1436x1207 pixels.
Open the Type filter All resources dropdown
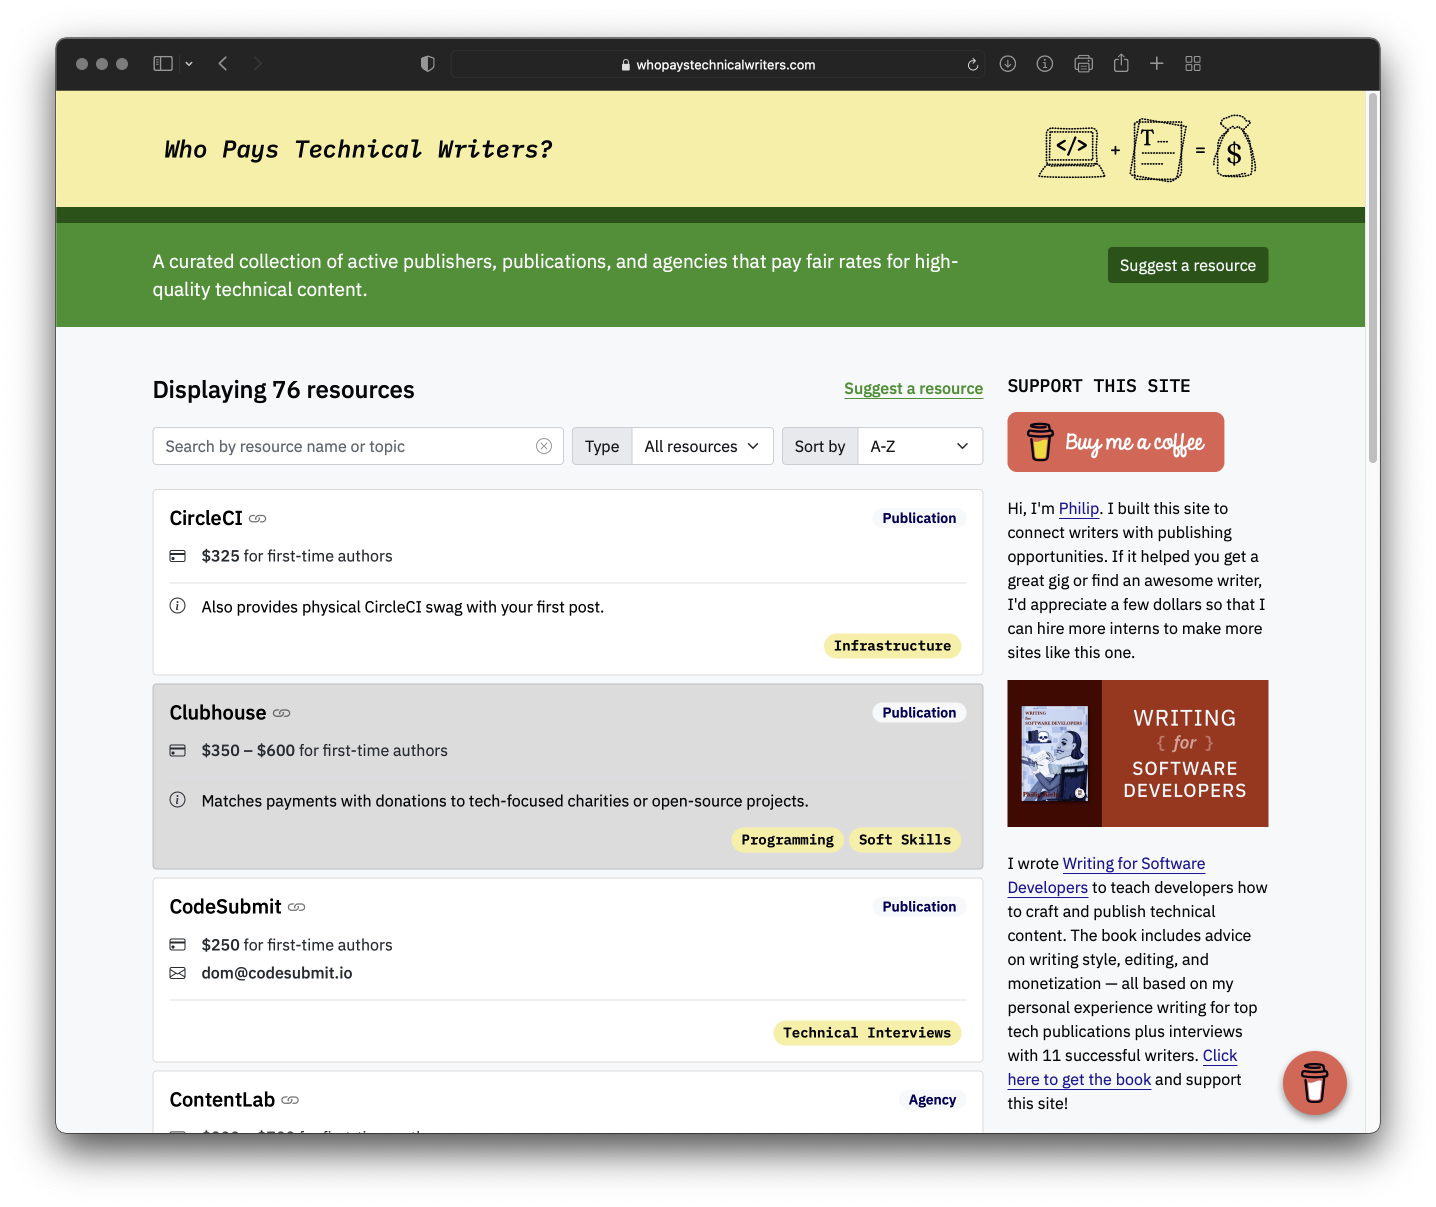702,446
